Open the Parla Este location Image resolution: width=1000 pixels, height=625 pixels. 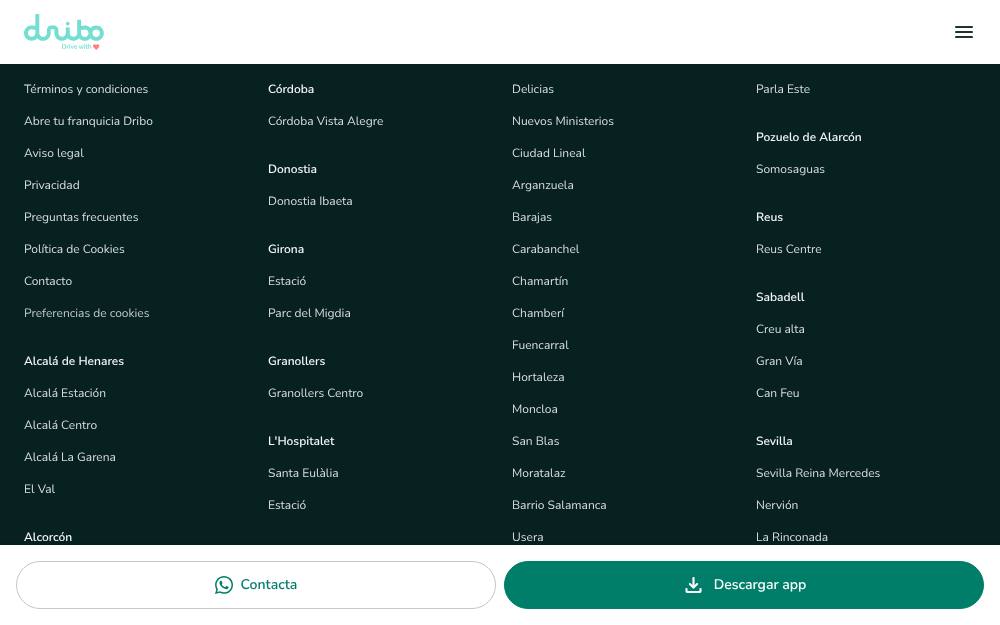[783, 89]
